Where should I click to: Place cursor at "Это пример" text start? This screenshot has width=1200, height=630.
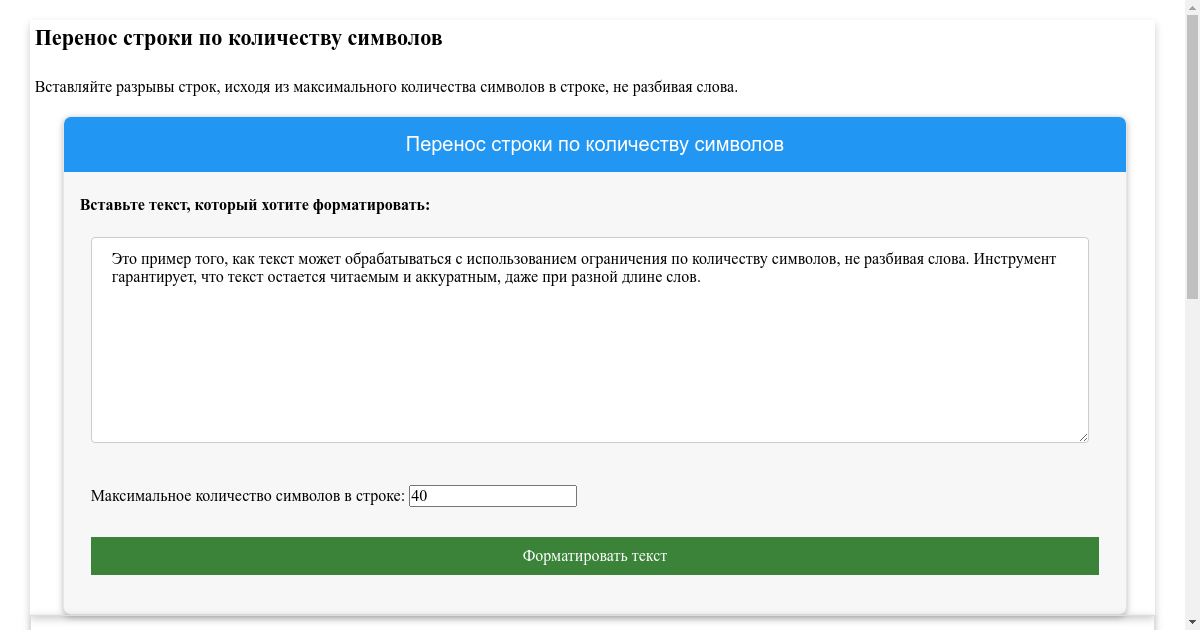point(113,259)
